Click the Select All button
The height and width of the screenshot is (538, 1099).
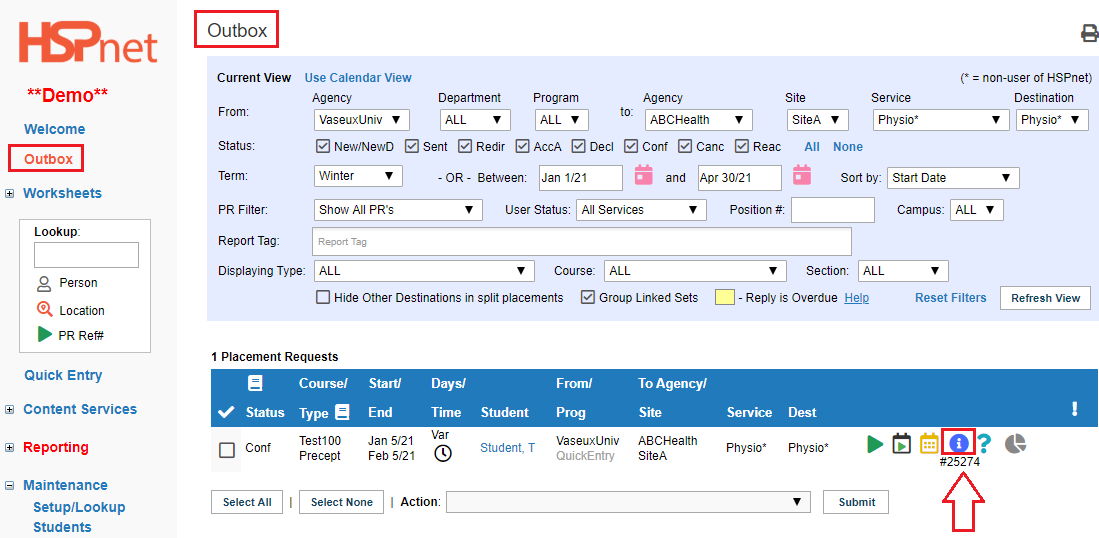(247, 502)
